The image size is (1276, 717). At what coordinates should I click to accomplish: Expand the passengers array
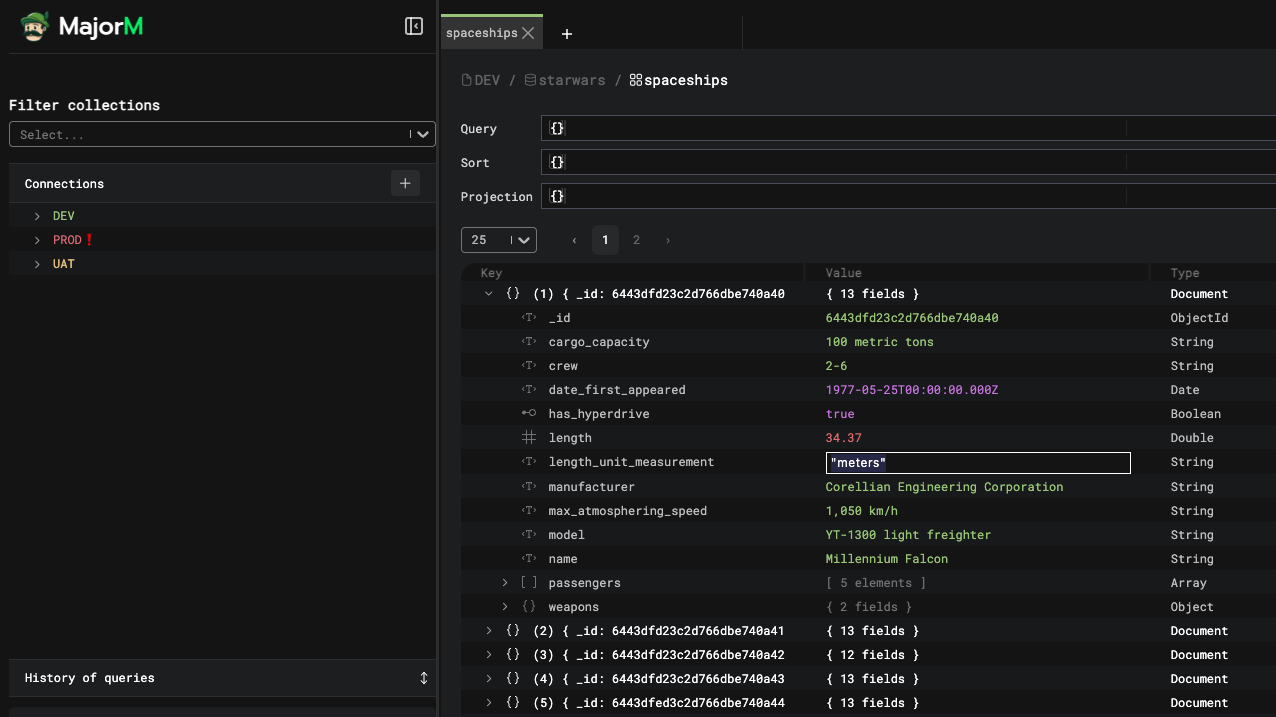coord(505,583)
